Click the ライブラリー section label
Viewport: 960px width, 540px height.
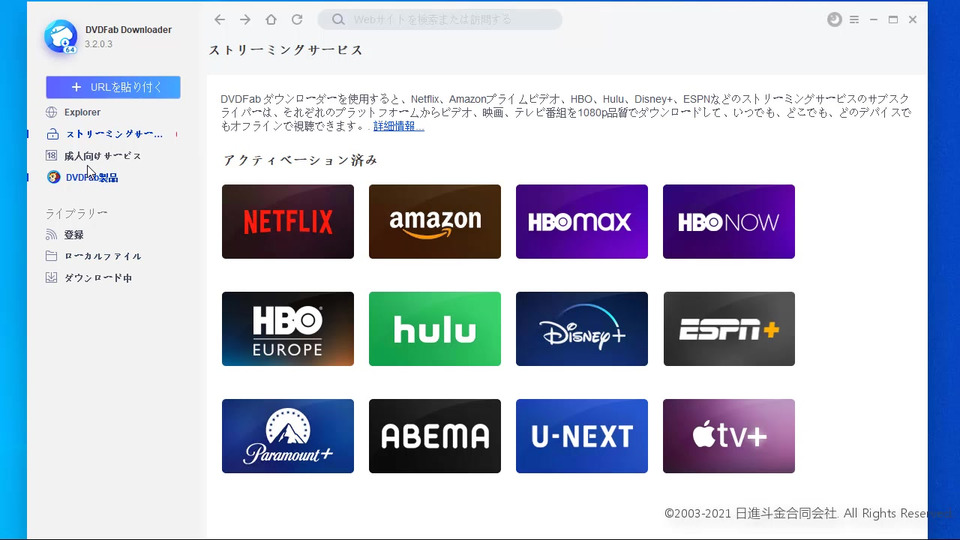(77, 213)
